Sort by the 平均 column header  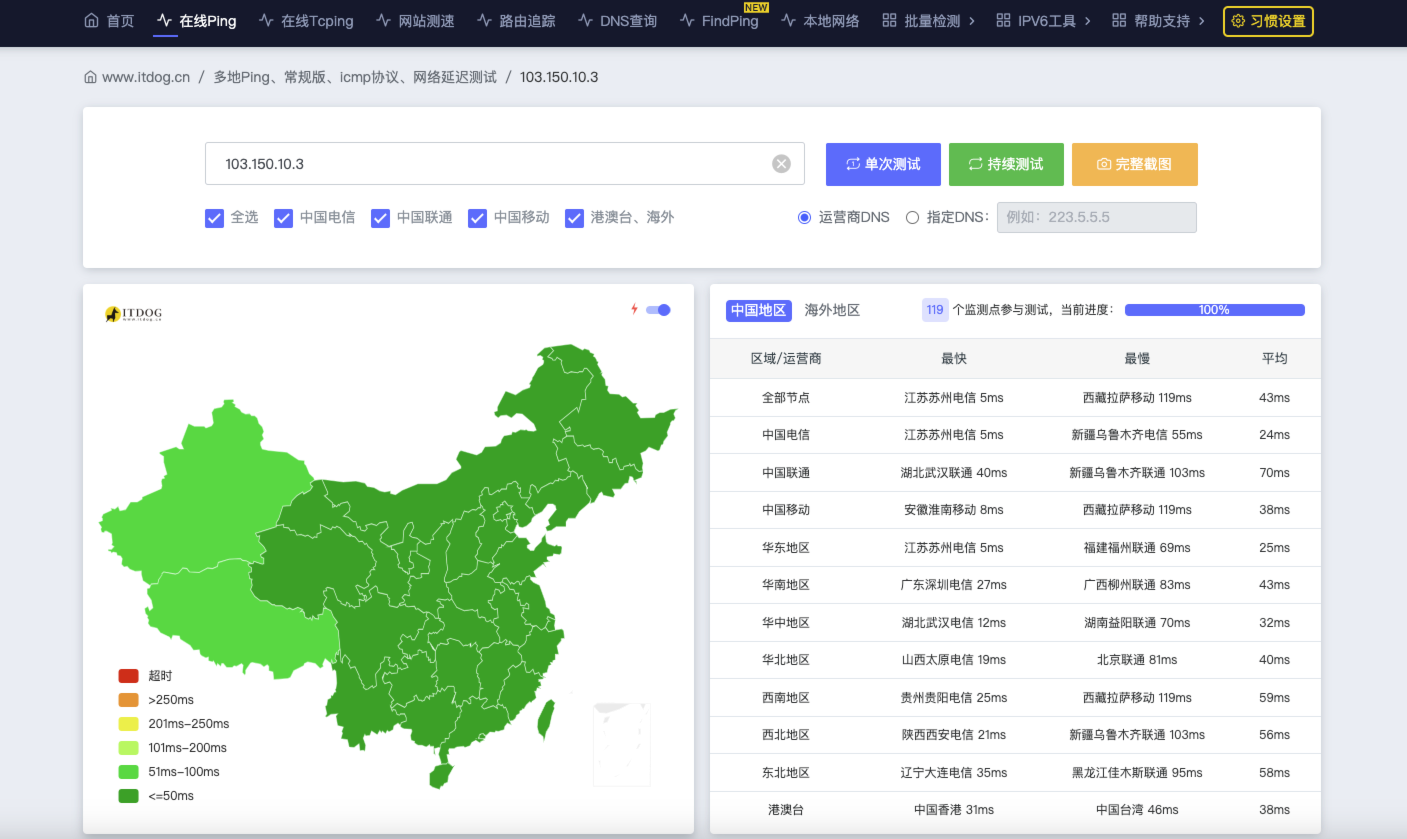pos(1274,358)
